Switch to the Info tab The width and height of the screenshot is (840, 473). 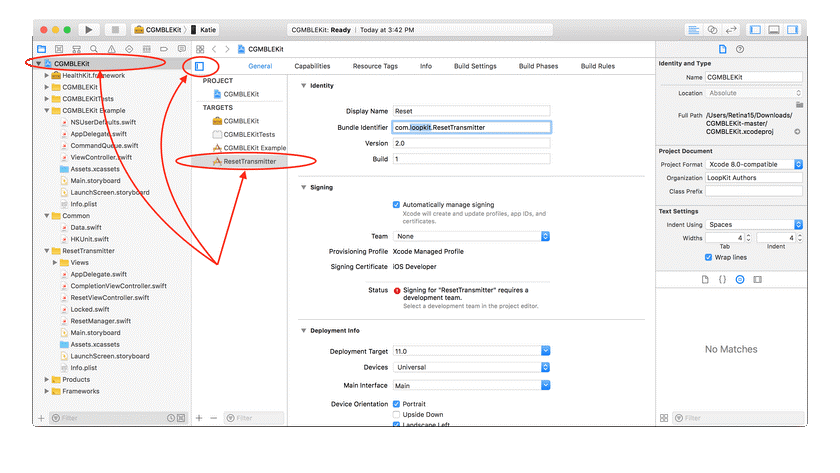(426, 66)
